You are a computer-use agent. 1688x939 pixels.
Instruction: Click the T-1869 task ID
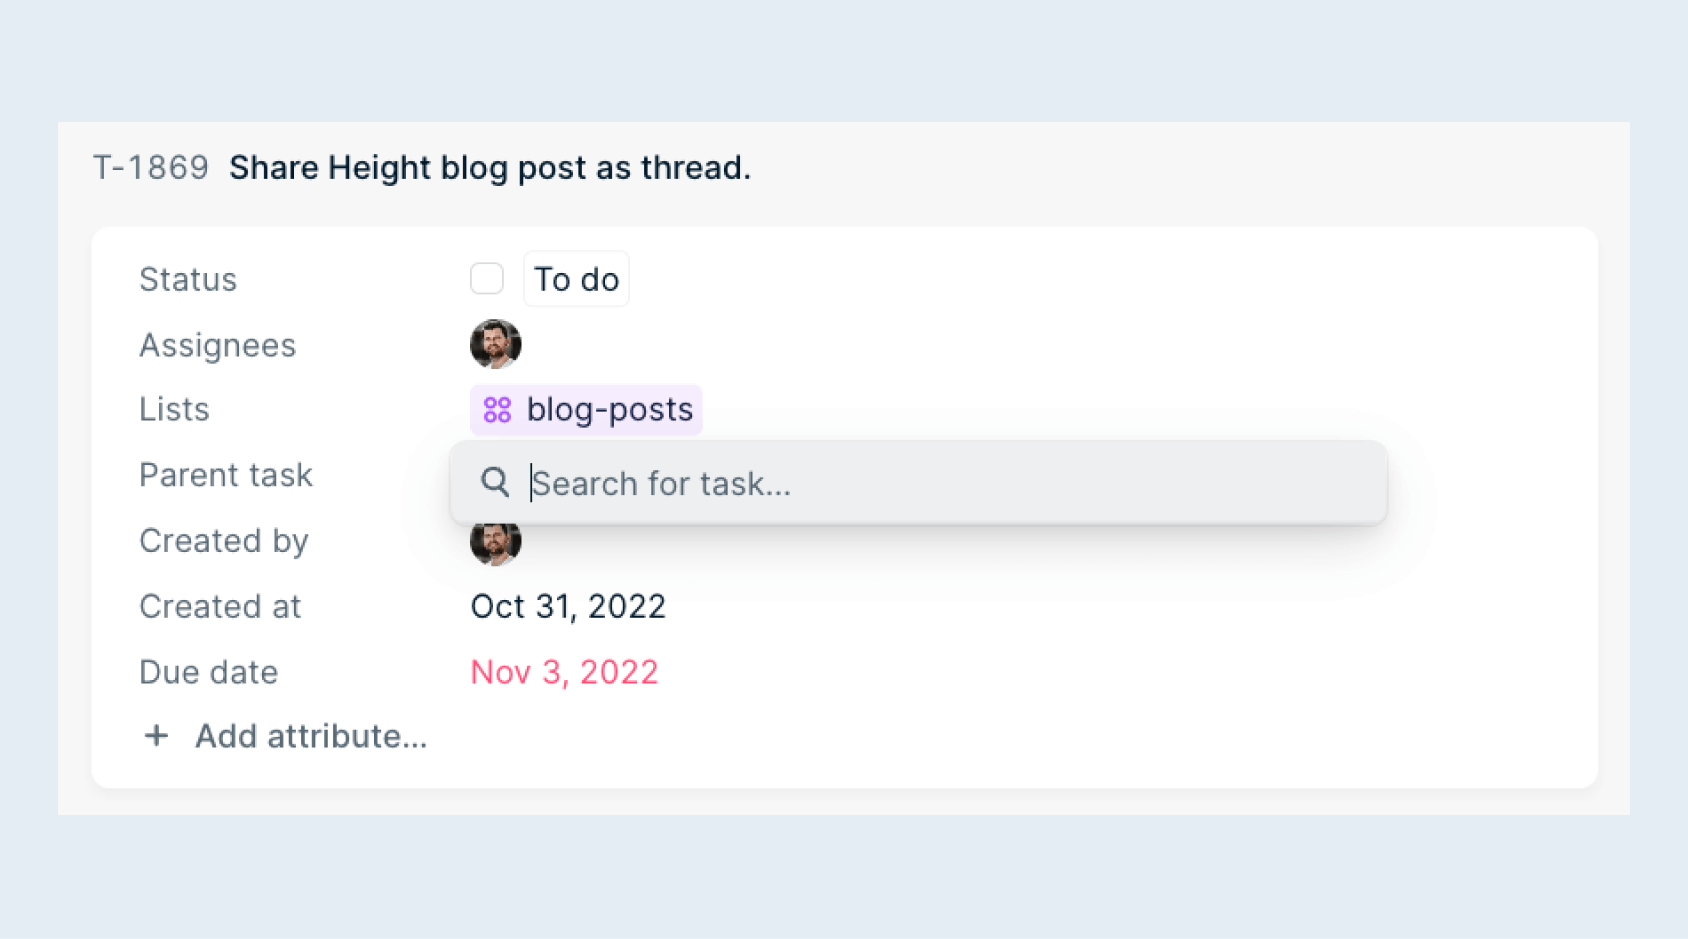point(151,167)
